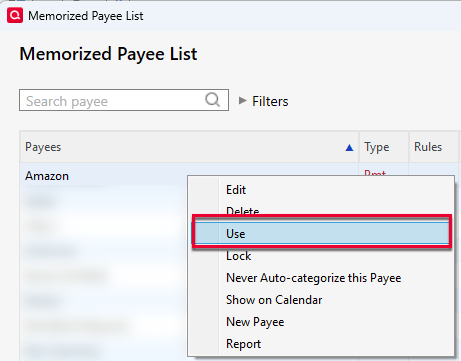Expand the Filters disclosure triangle

click(242, 100)
